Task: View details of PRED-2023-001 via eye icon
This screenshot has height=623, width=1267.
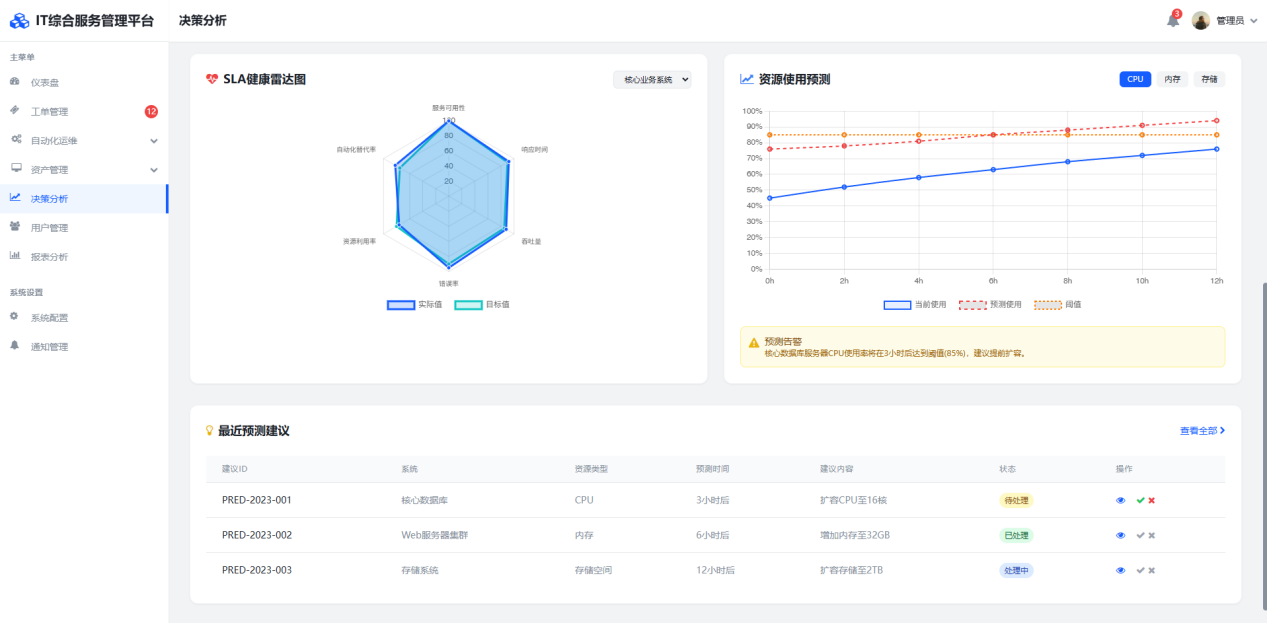Action: 1120,500
